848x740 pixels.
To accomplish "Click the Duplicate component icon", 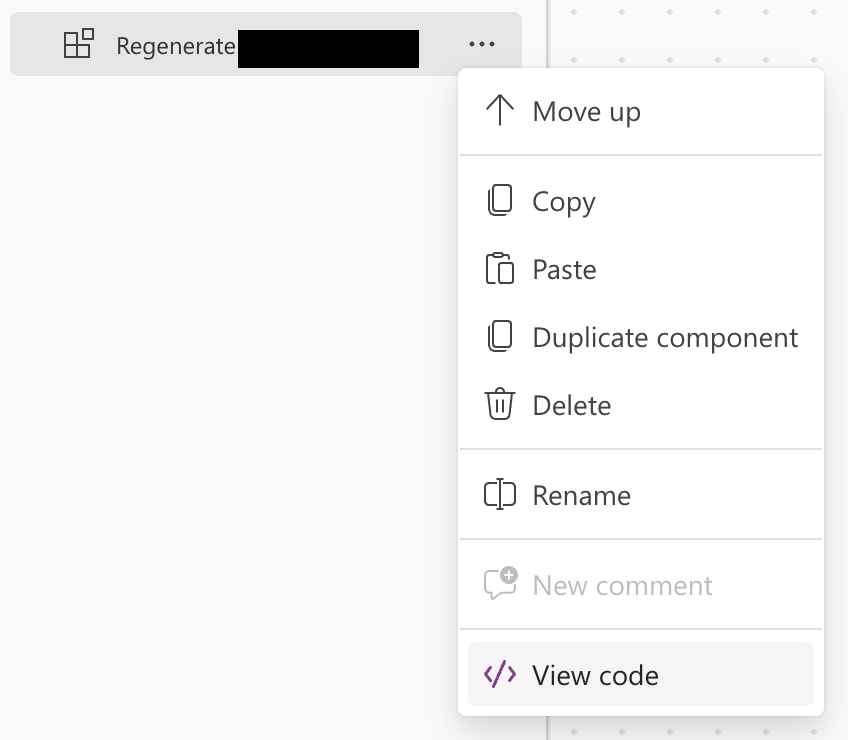I will [x=500, y=337].
